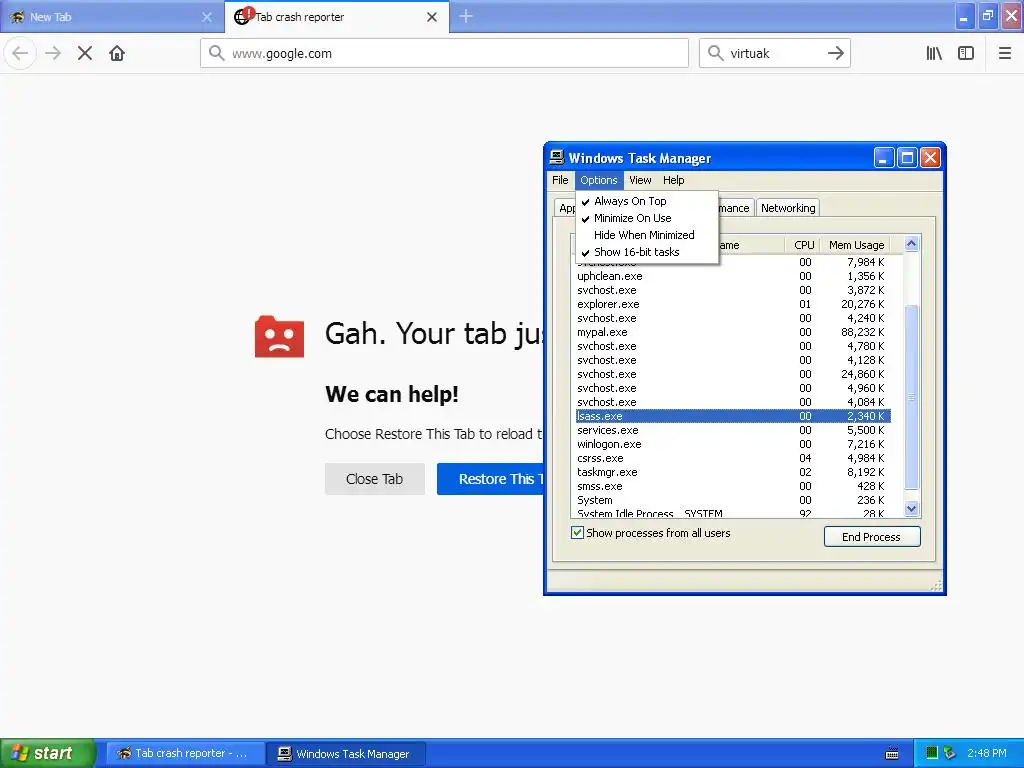Image resolution: width=1024 pixels, height=768 pixels.
Task: Sort processes by Mem Usage column header
Action: pos(856,245)
